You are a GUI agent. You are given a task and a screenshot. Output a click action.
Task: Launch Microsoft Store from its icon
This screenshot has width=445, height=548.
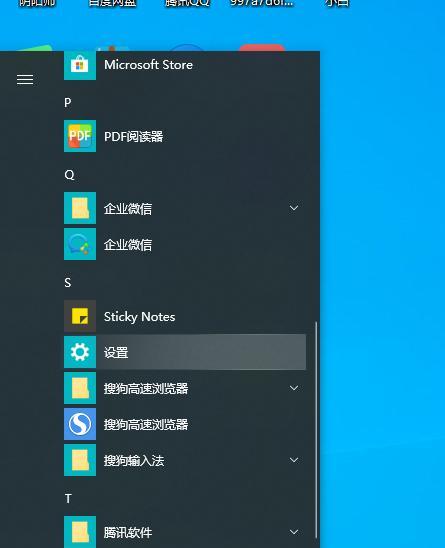[80, 65]
